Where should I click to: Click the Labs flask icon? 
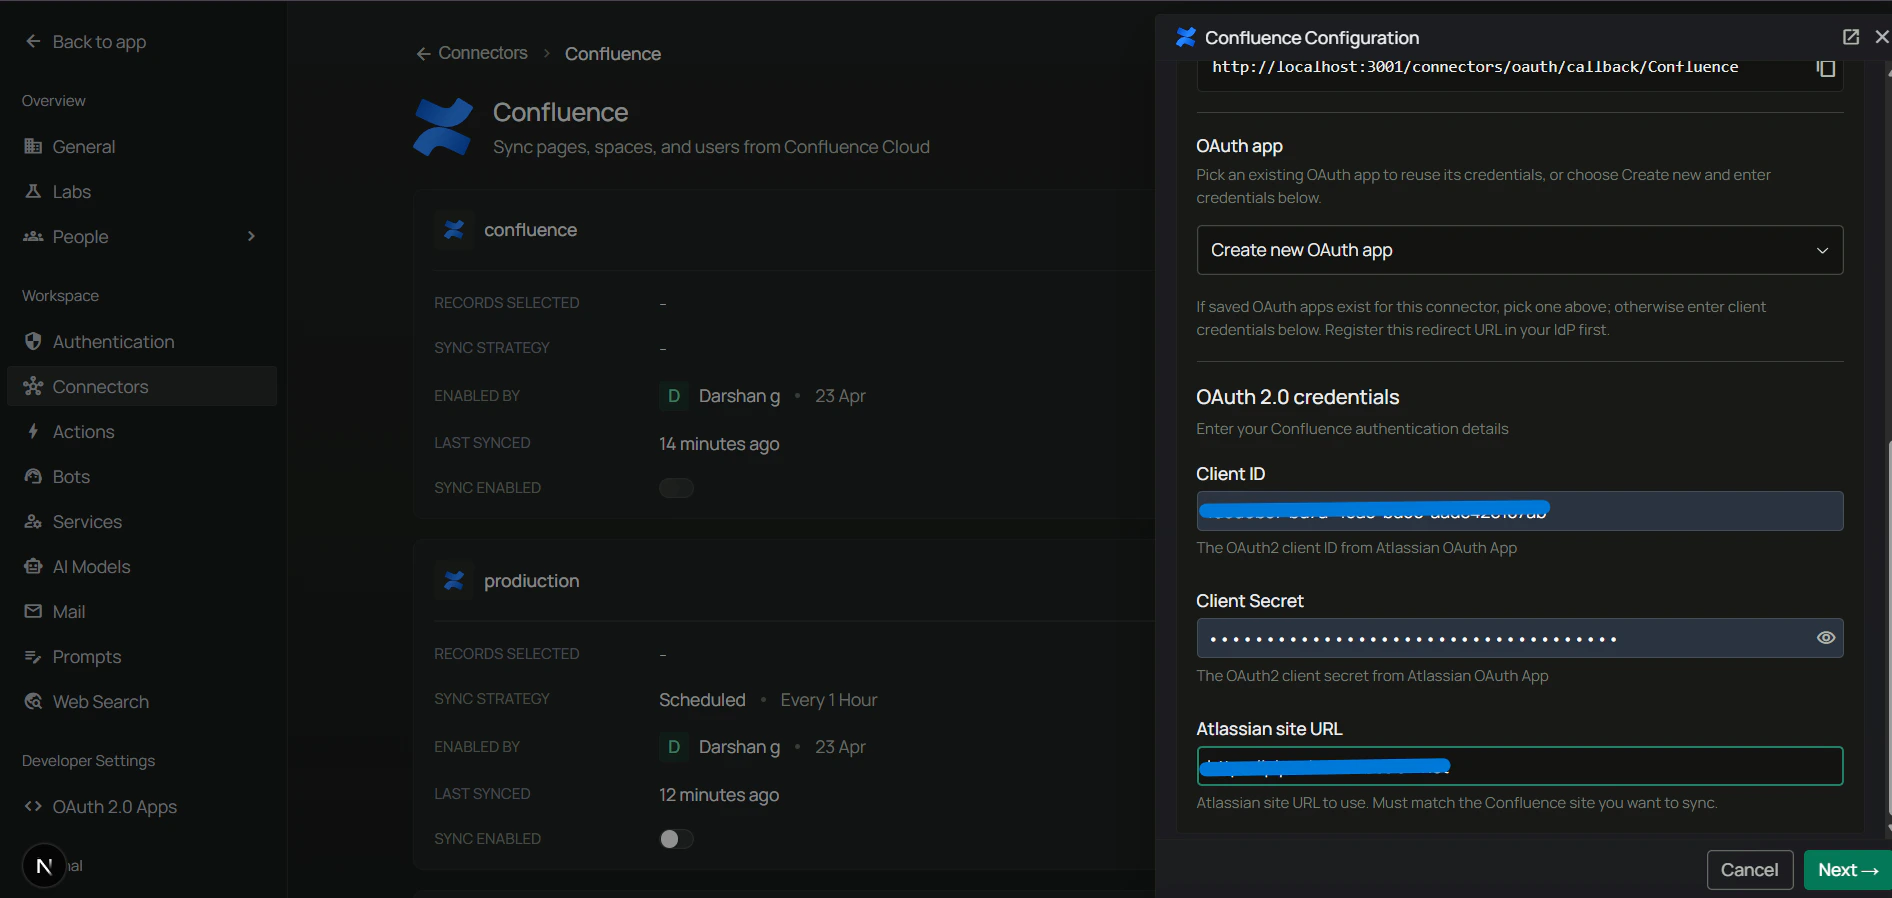(33, 191)
